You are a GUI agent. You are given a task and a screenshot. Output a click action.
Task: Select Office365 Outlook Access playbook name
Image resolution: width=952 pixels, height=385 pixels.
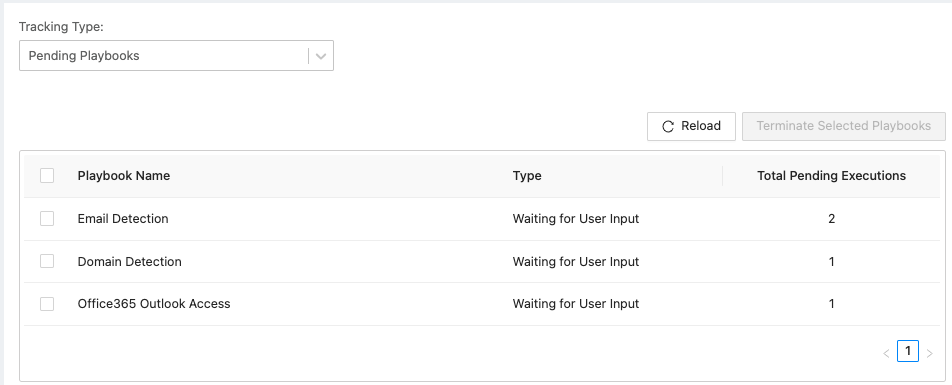tap(154, 304)
